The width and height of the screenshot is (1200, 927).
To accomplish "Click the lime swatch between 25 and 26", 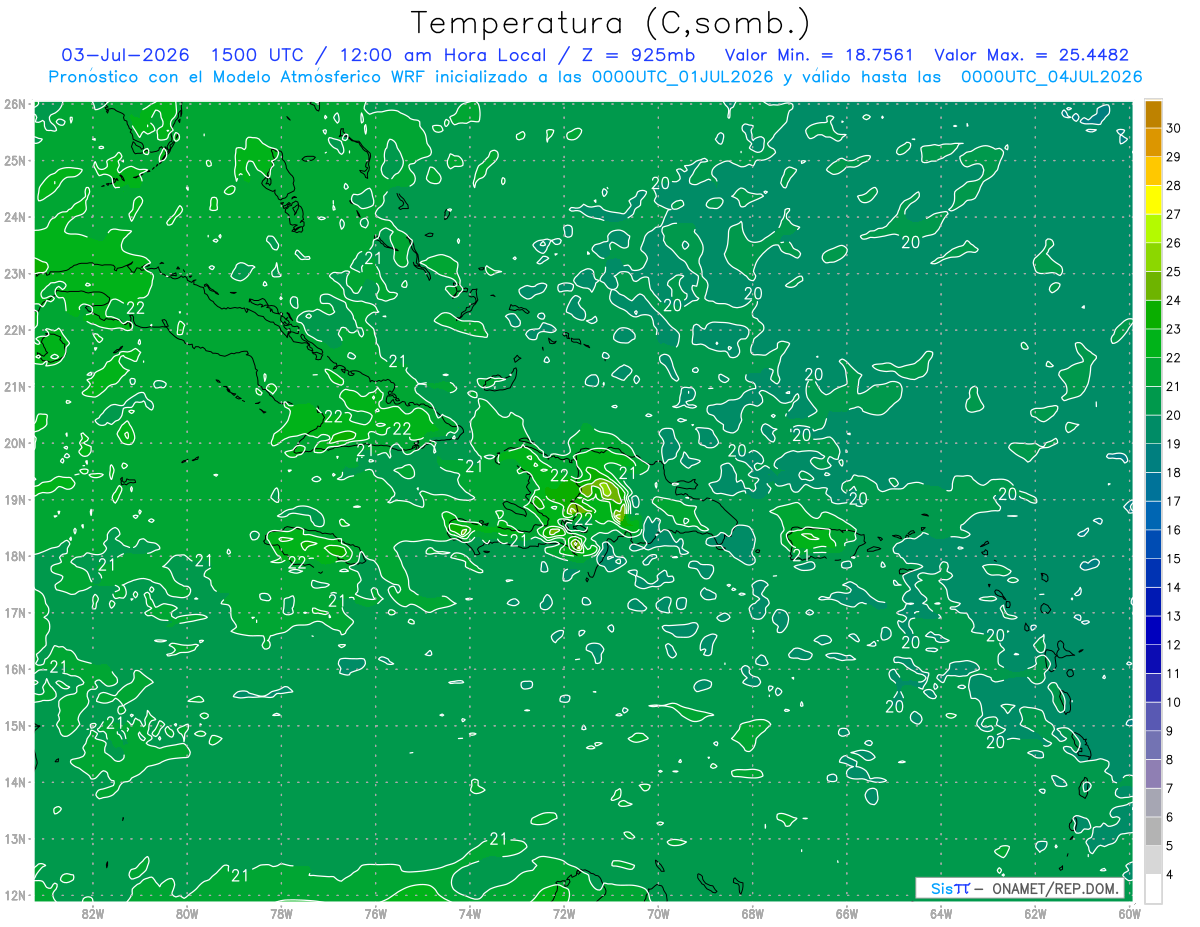I will tap(1153, 257).
